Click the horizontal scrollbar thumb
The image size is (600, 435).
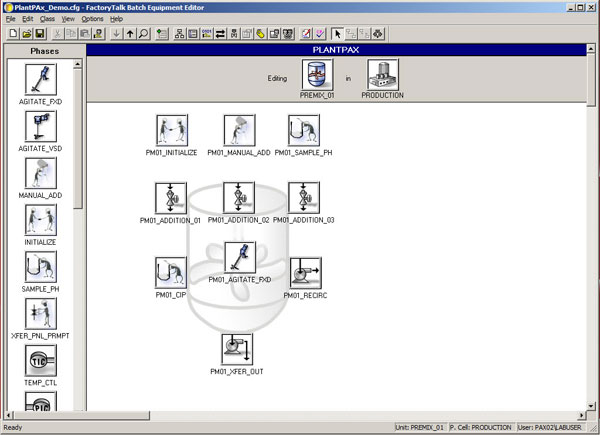pos(82,415)
